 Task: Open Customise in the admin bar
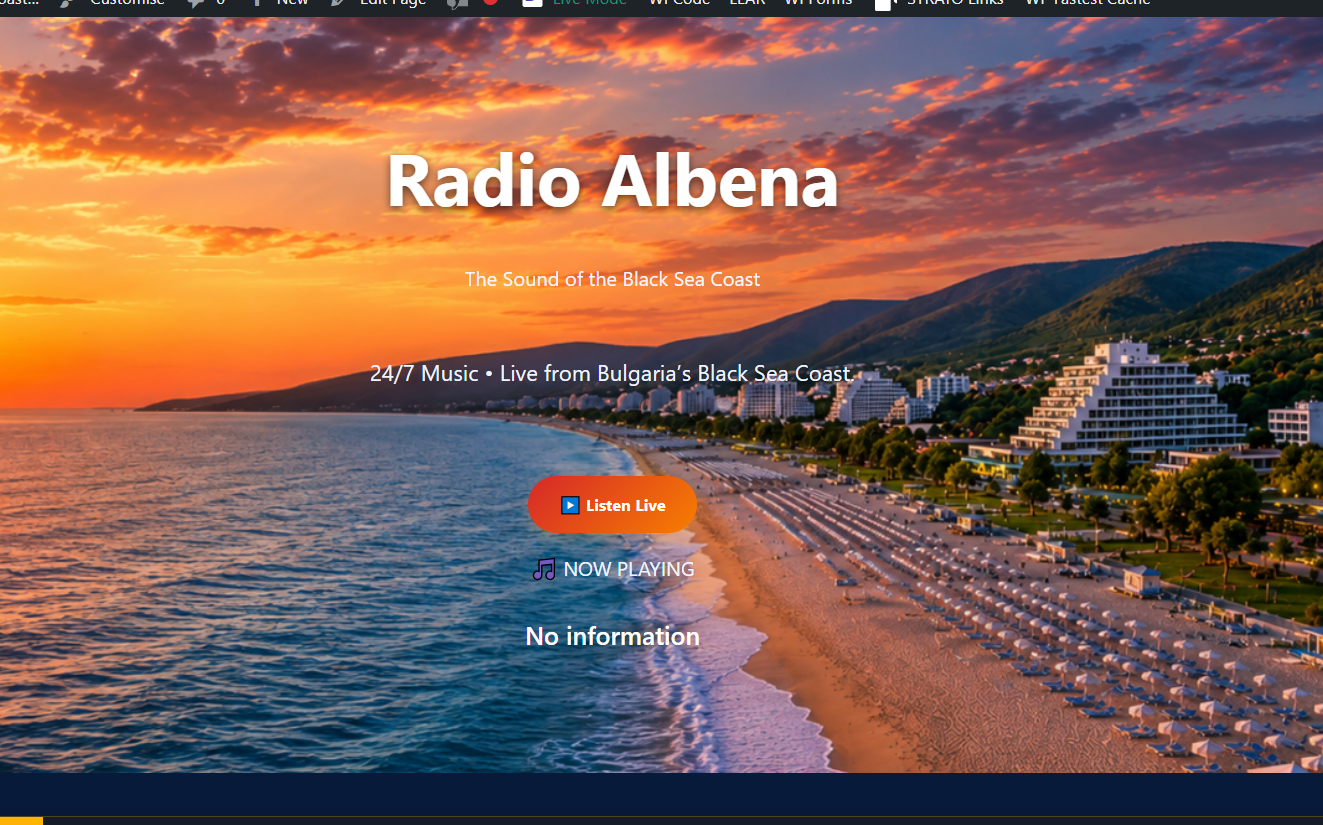tap(112, 4)
